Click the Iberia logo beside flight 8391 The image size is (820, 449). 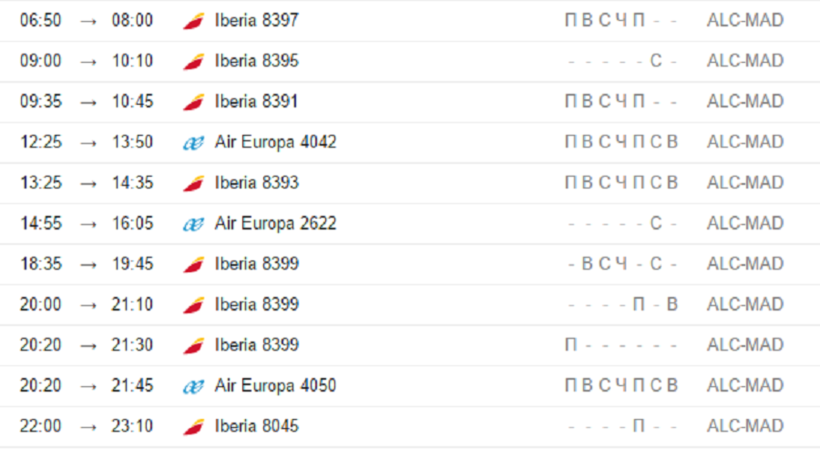(x=193, y=102)
